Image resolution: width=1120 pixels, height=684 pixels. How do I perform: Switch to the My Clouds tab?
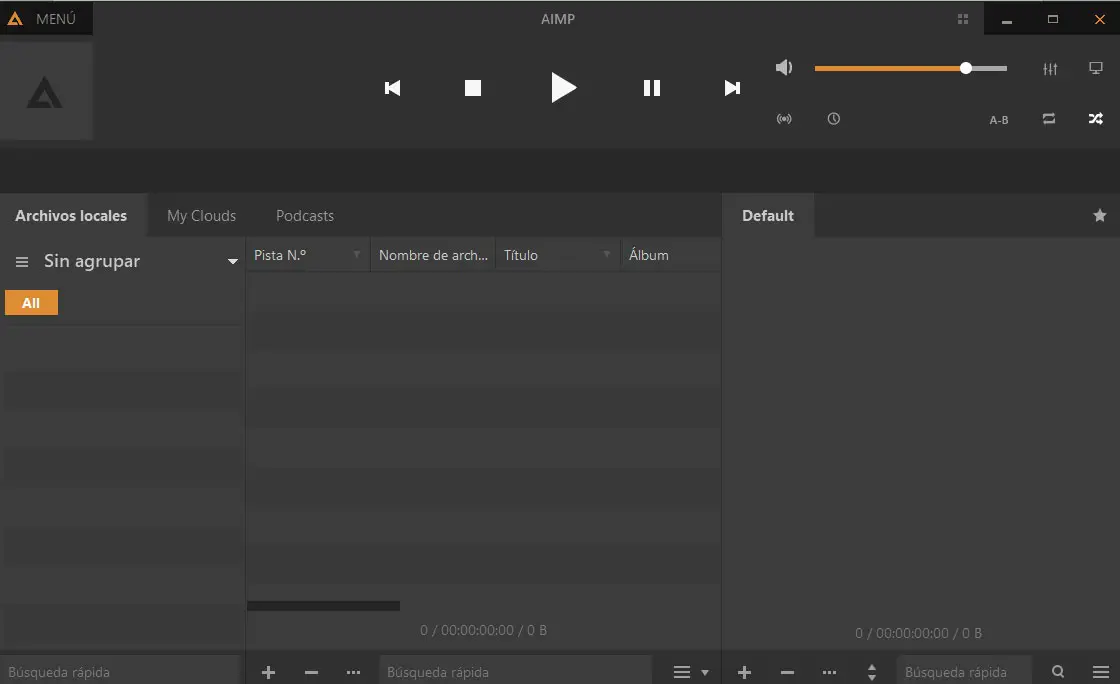[201, 216]
